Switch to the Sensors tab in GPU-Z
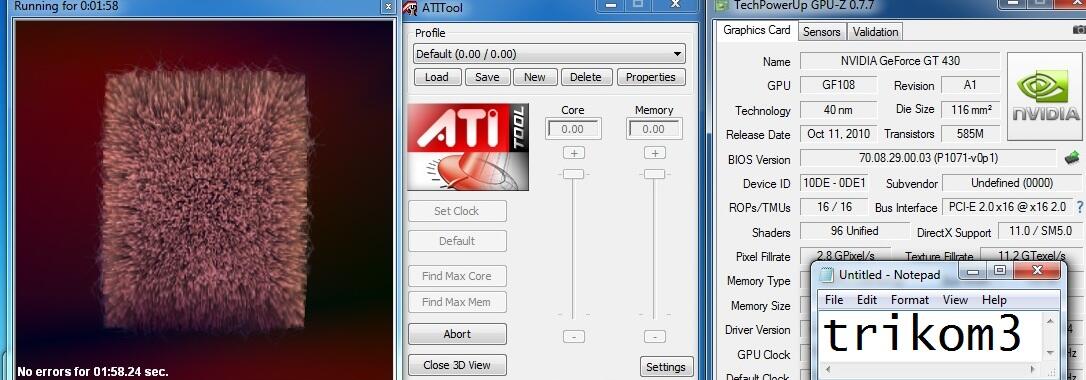The image size is (1086, 380). coord(821,32)
